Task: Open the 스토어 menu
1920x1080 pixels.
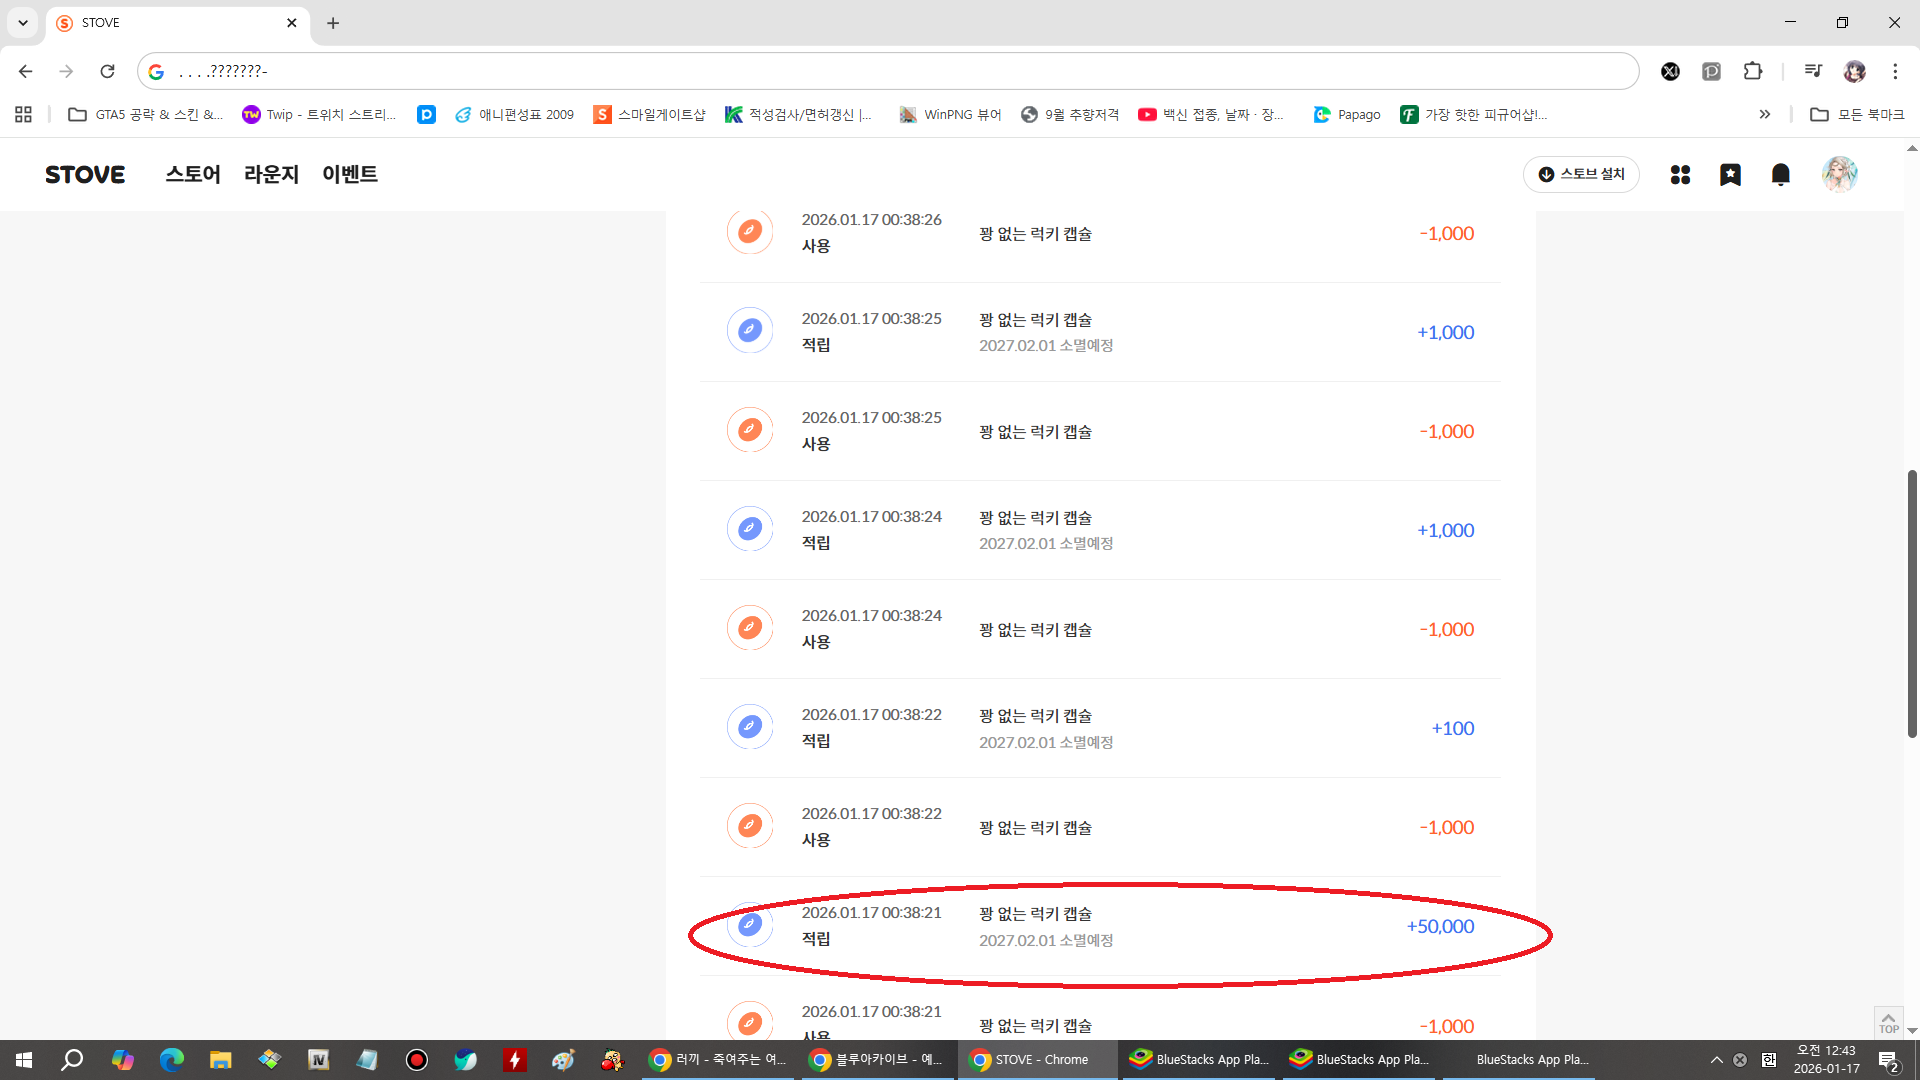Action: point(193,174)
